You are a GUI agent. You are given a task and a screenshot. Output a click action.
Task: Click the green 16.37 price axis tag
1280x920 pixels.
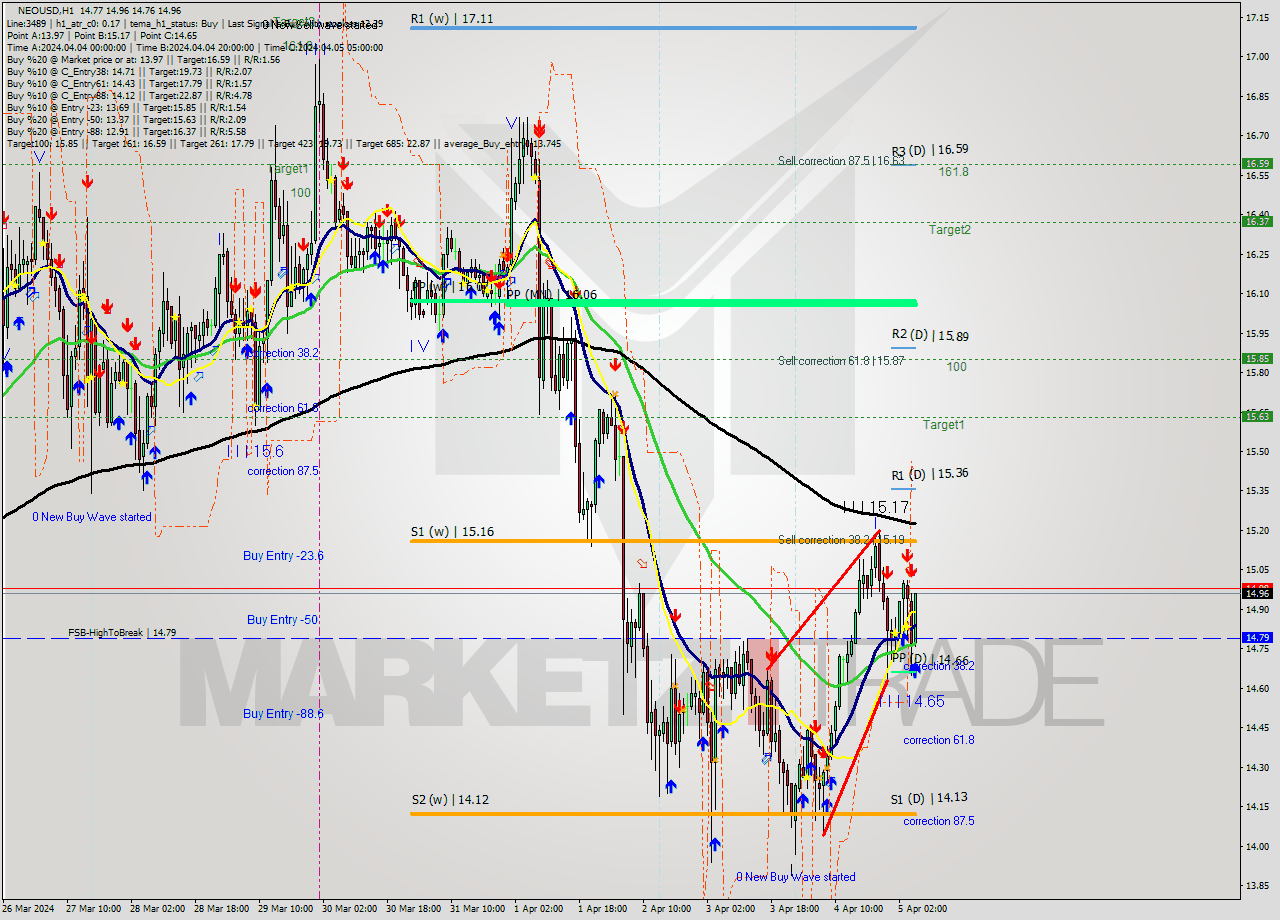pyautogui.click(x=1256, y=221)
